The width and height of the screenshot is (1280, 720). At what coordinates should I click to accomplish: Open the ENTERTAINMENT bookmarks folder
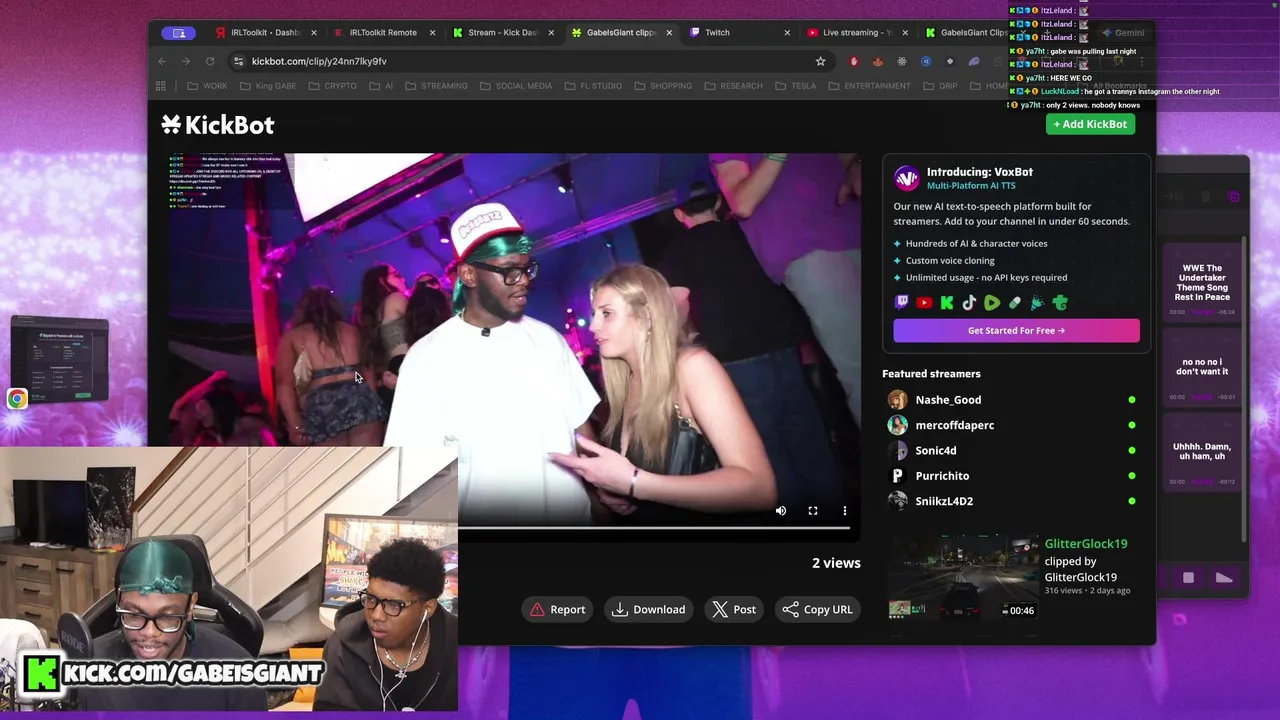(x=869, y=86)
